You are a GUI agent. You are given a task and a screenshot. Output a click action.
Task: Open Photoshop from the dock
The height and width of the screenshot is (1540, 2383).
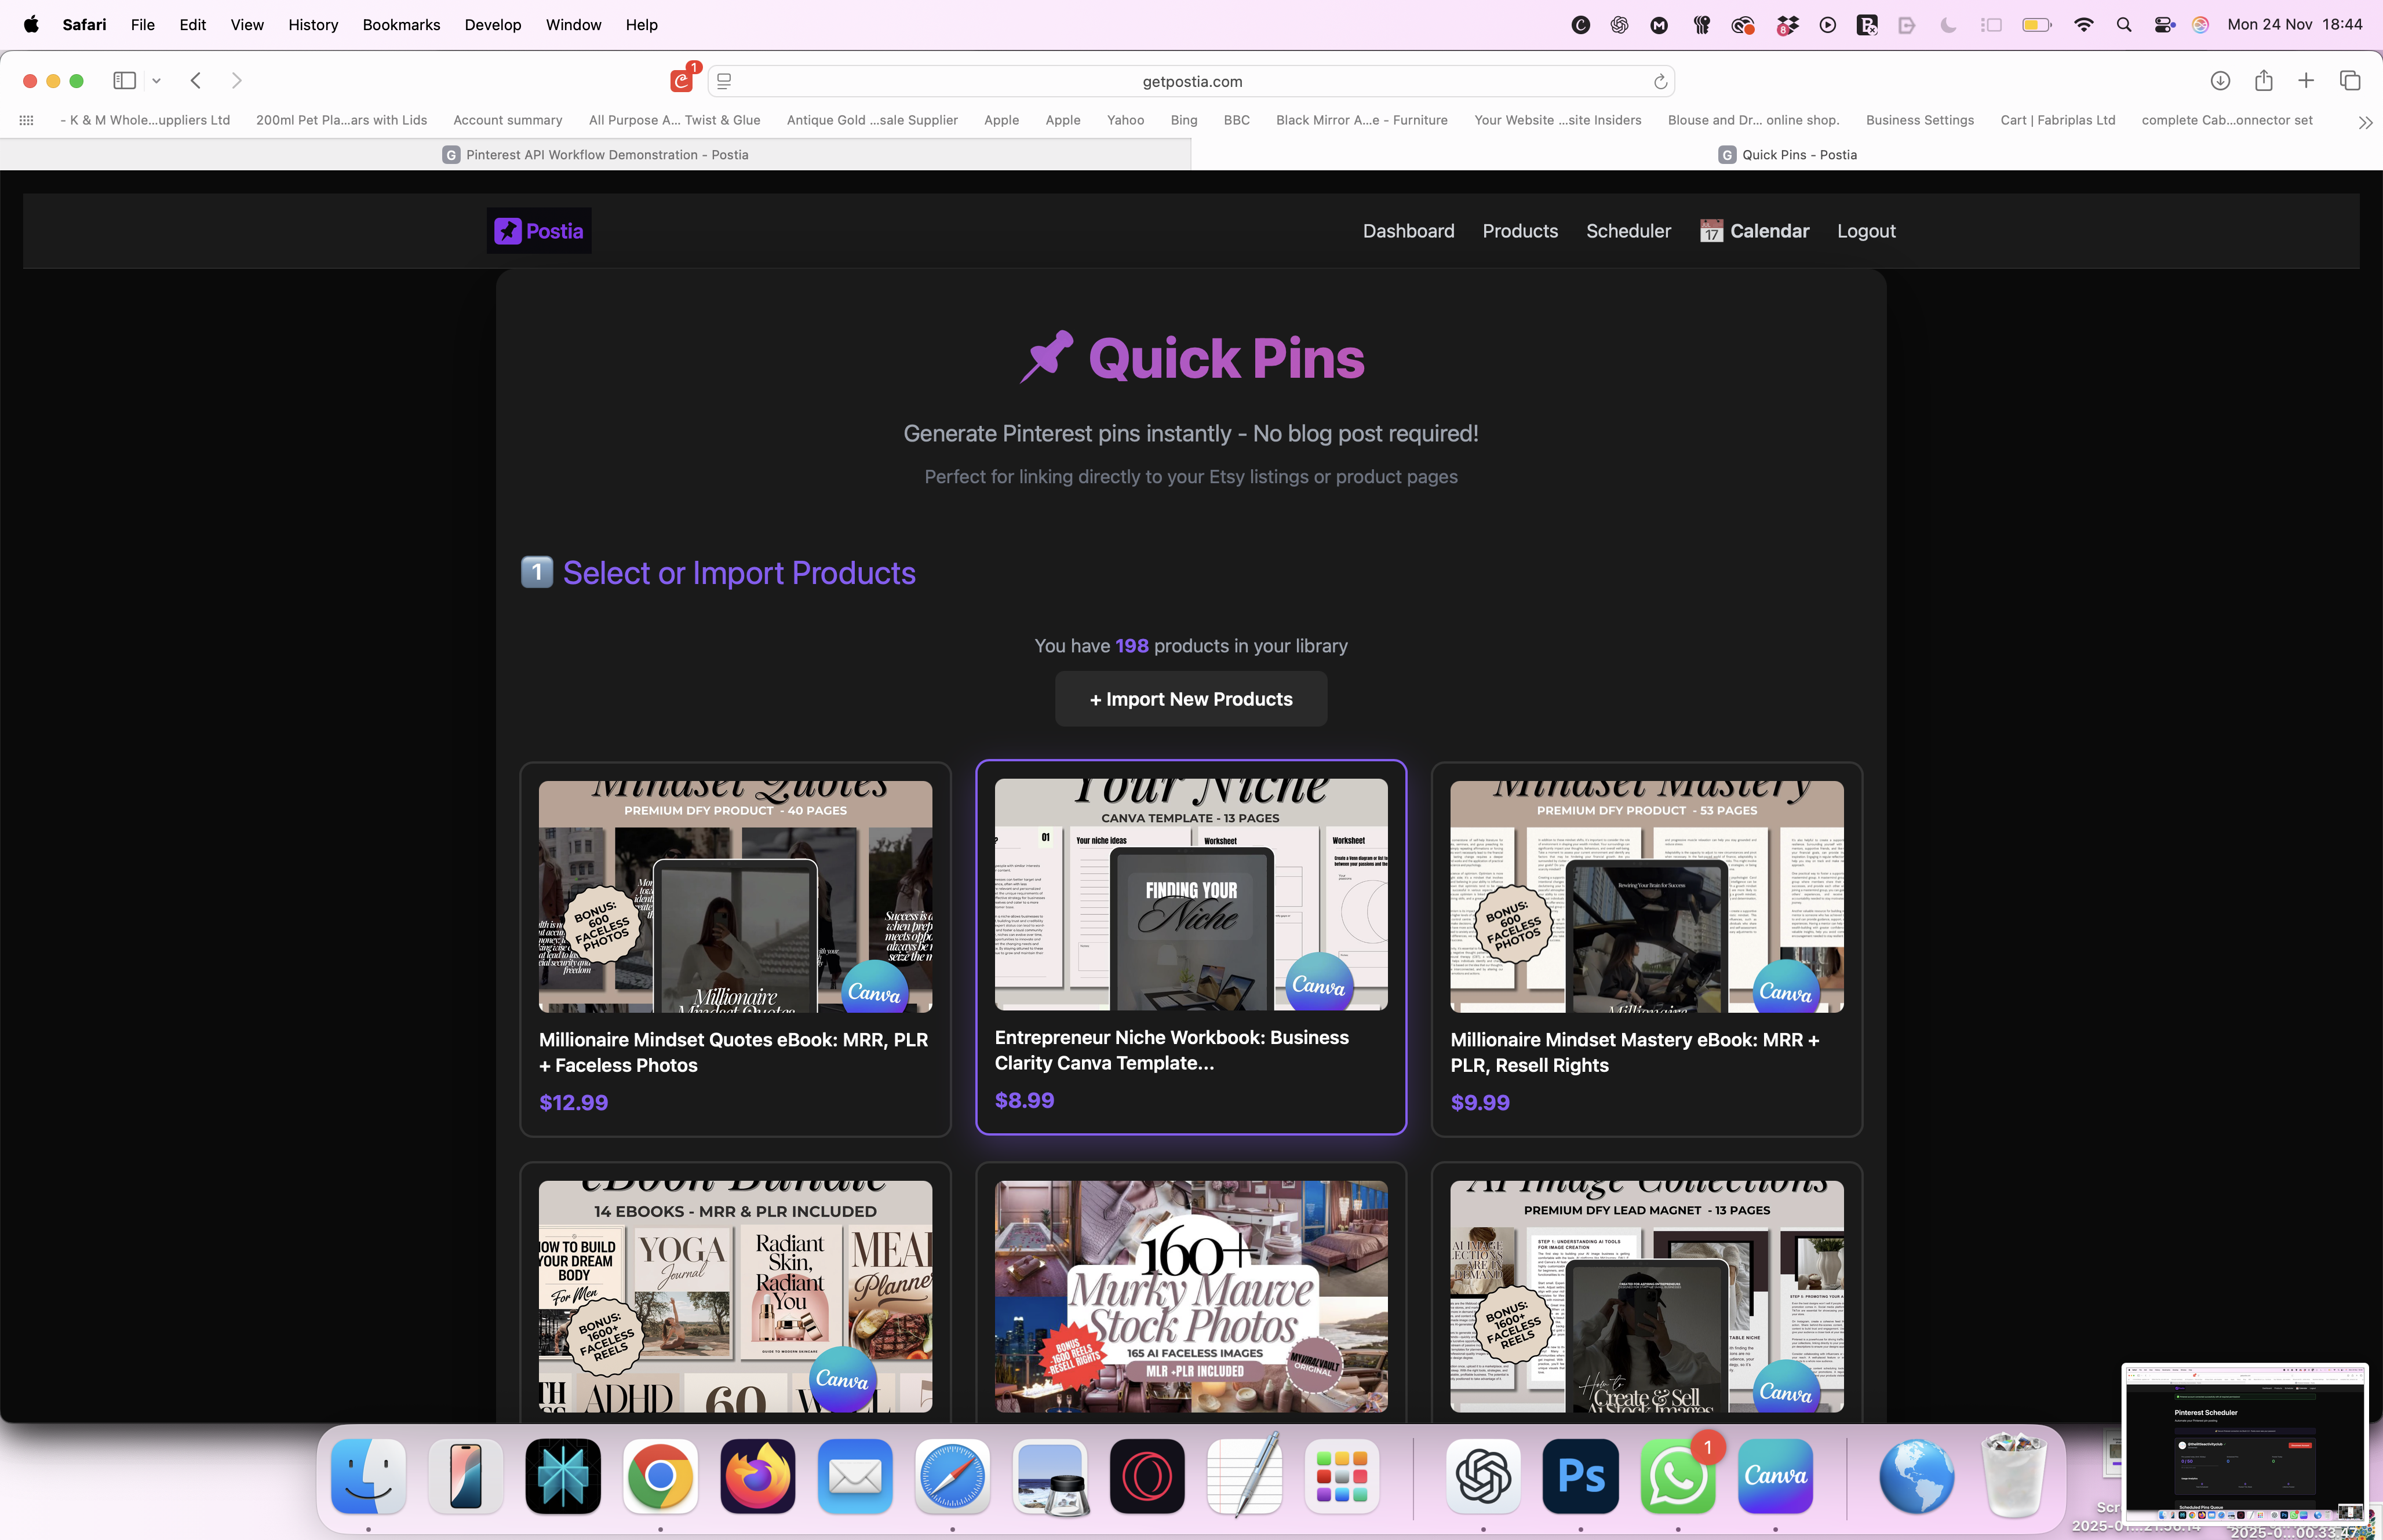coord(1580,1476)
